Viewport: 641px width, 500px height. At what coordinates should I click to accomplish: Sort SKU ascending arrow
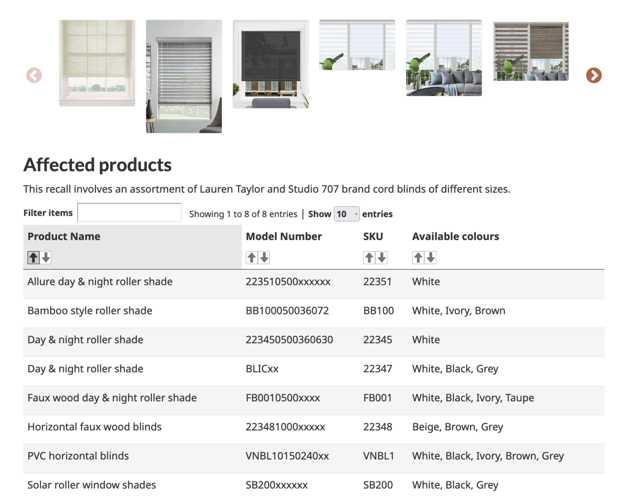(x=369, y=258)
